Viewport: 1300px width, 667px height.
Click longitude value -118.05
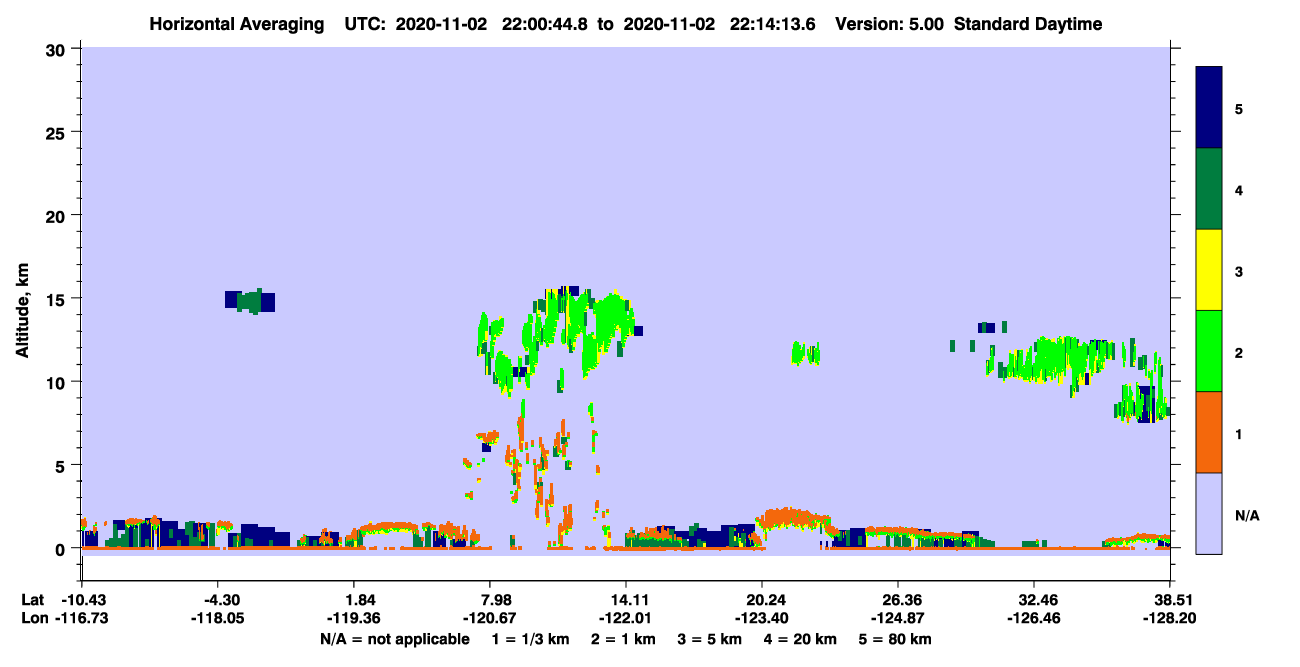pyautogui.click(x=219, y=618)
